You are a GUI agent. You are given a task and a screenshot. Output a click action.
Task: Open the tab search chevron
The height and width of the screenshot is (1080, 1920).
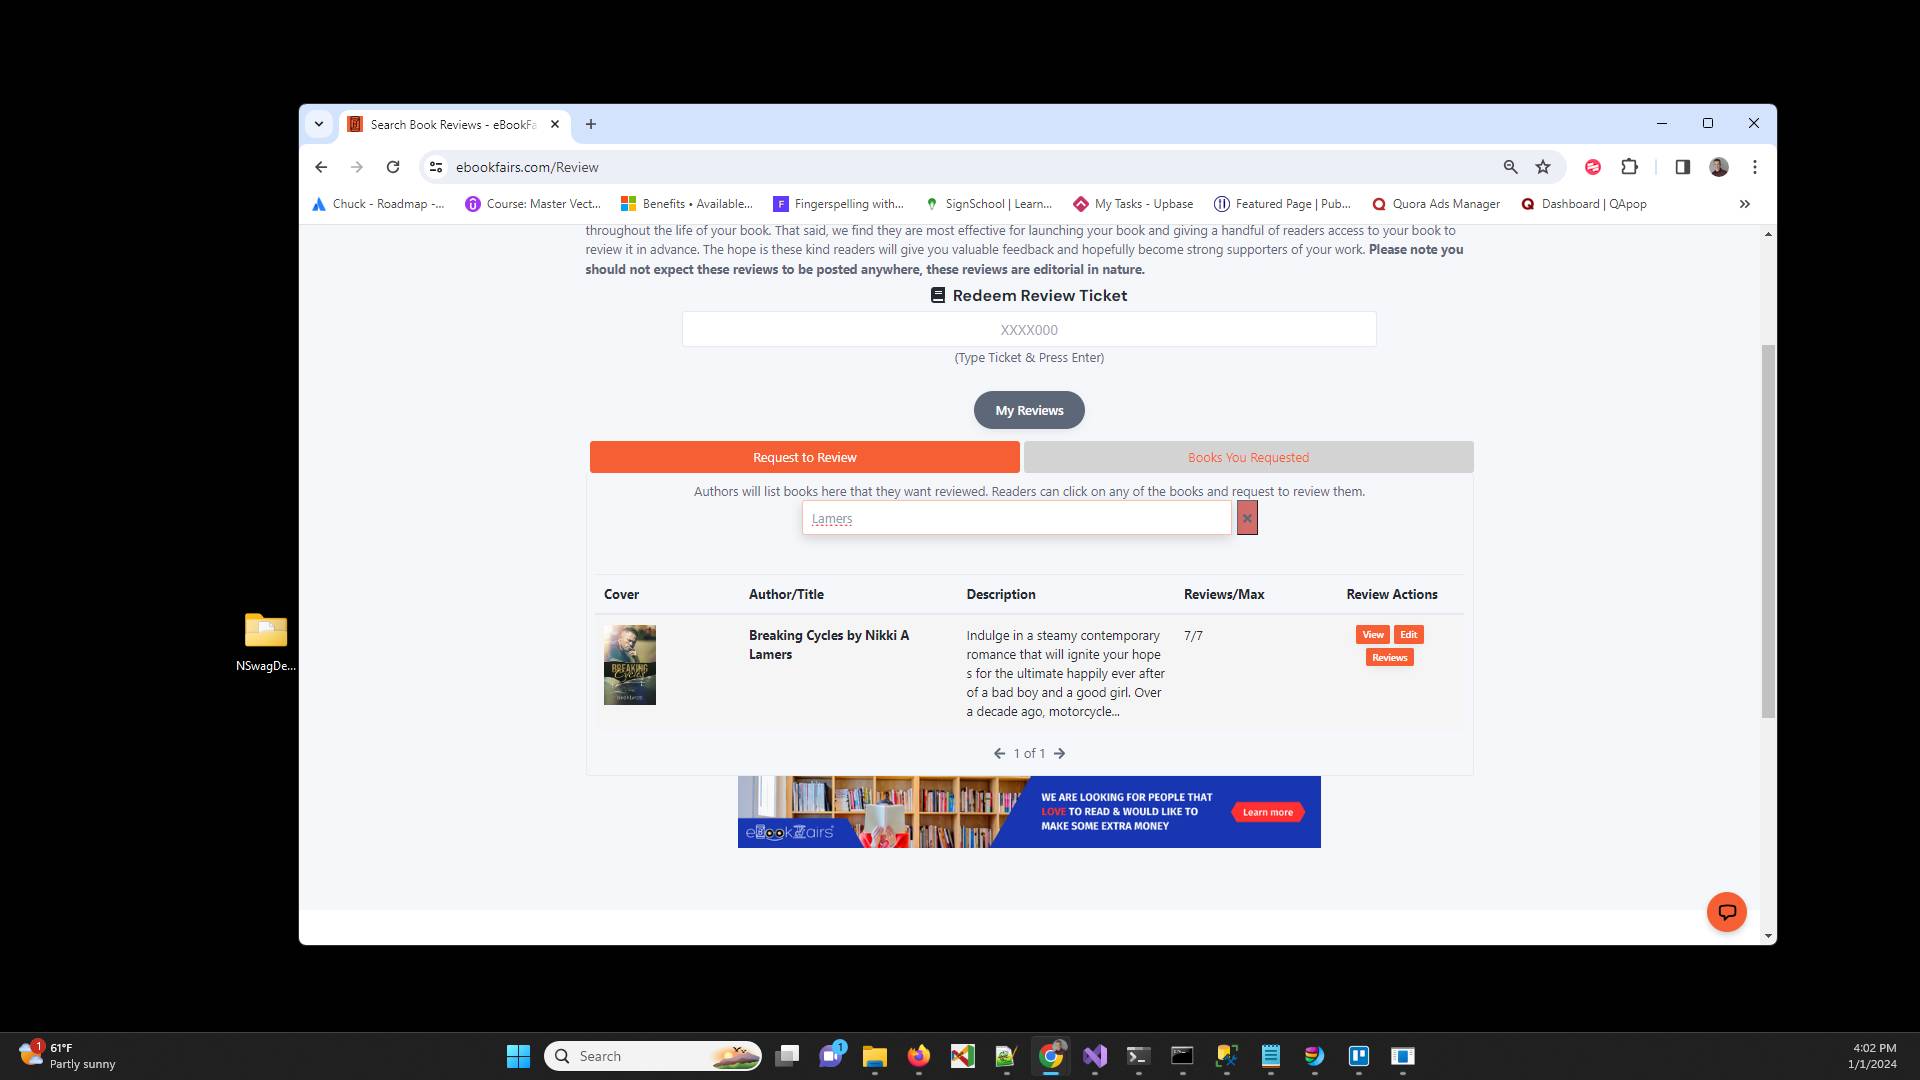point(319,123)
